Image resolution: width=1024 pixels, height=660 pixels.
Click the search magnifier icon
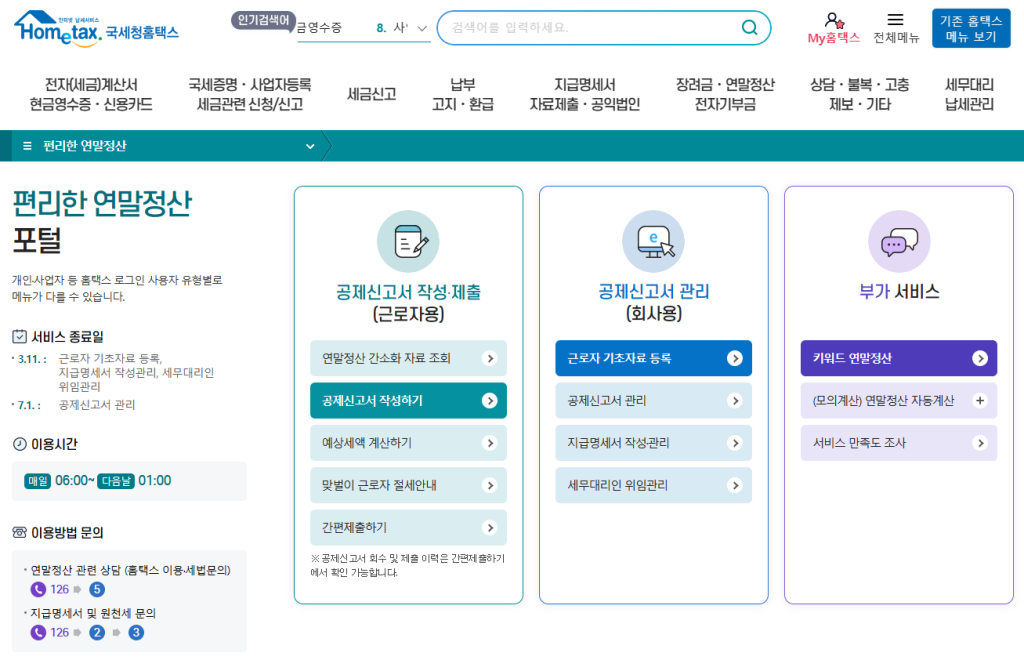749,28
